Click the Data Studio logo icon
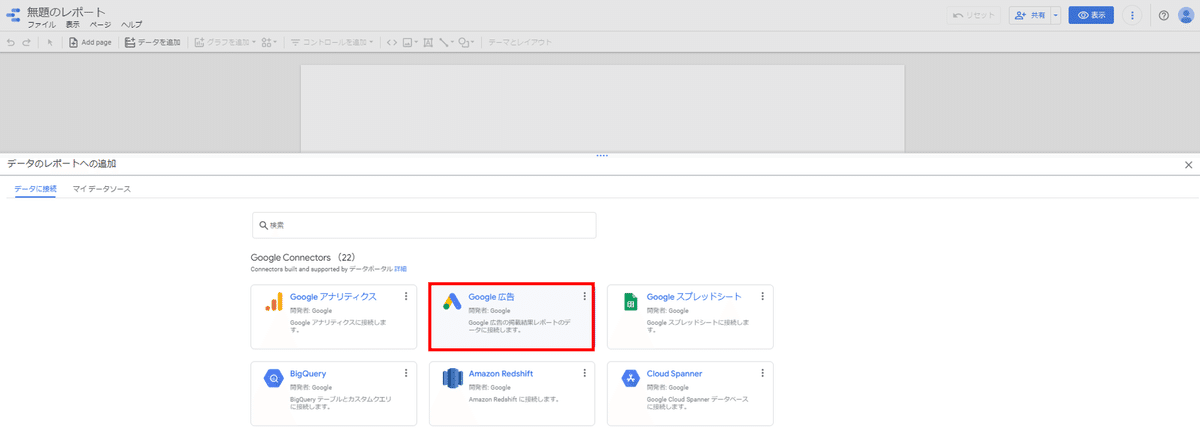 (12, 15)
